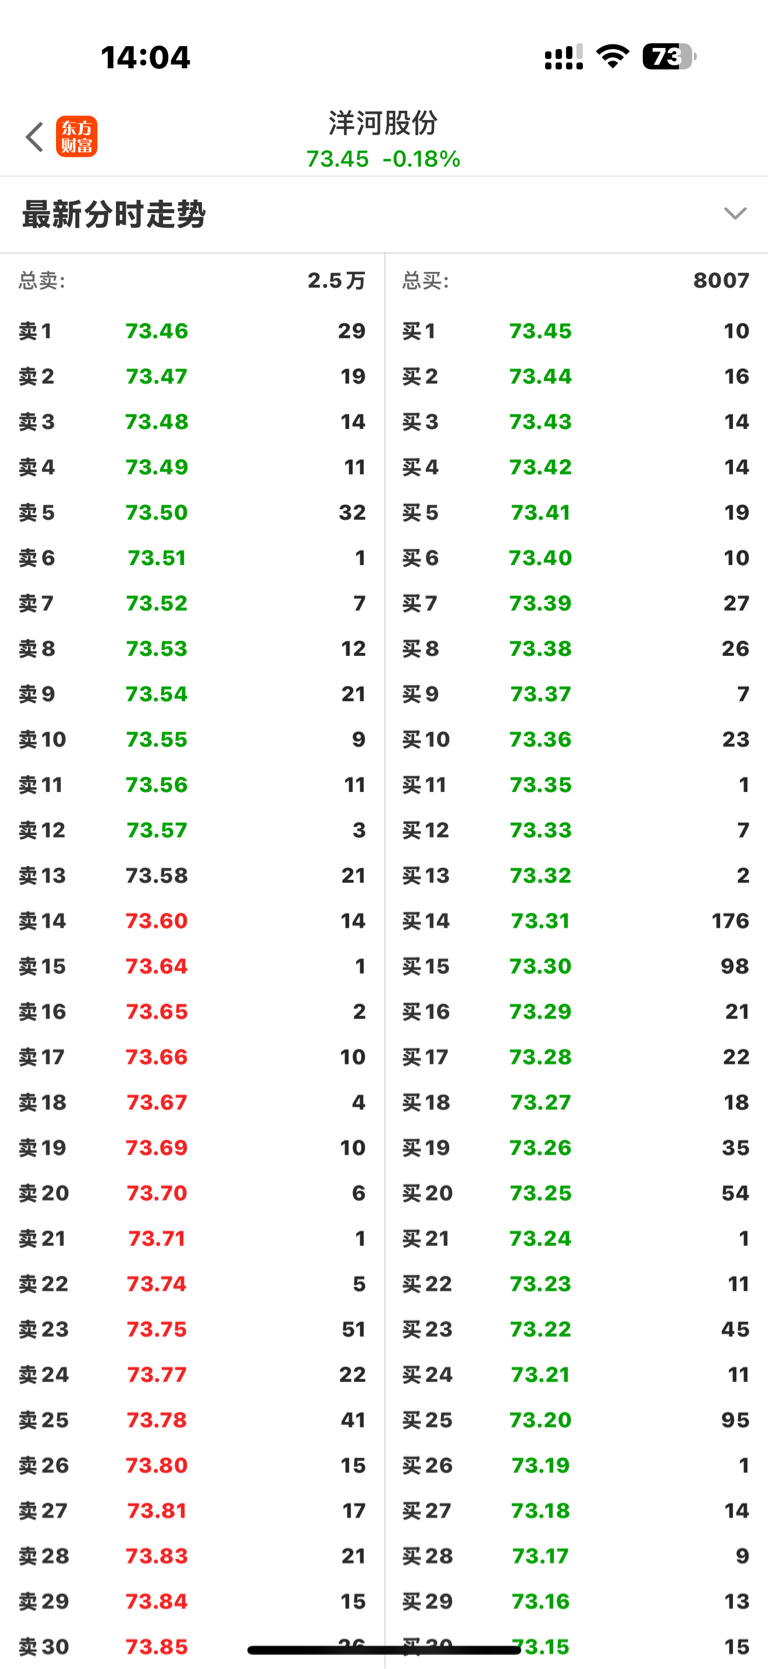Collapse the 最新分时走势 chevron
Screen dimensions: 768x1669
click(x=735, y=213)
